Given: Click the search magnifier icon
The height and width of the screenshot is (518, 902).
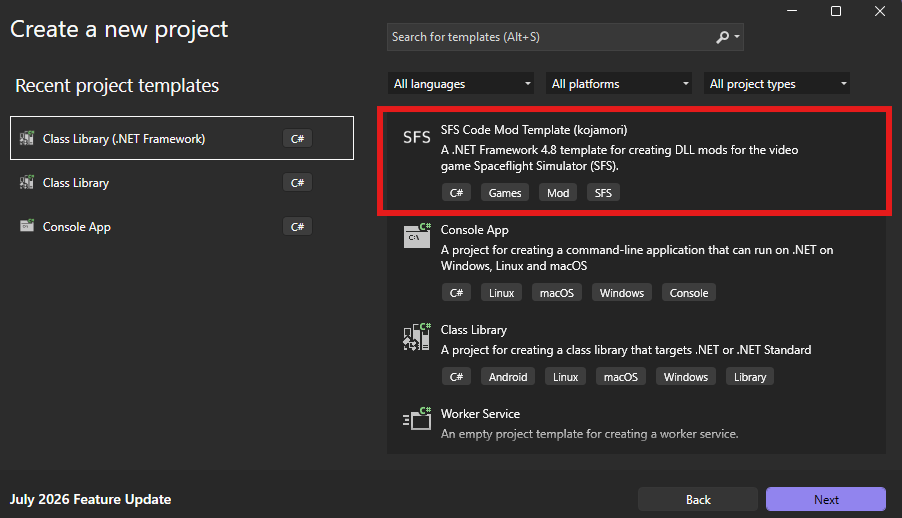Looking at the screenshot, I should coord(722,37).
